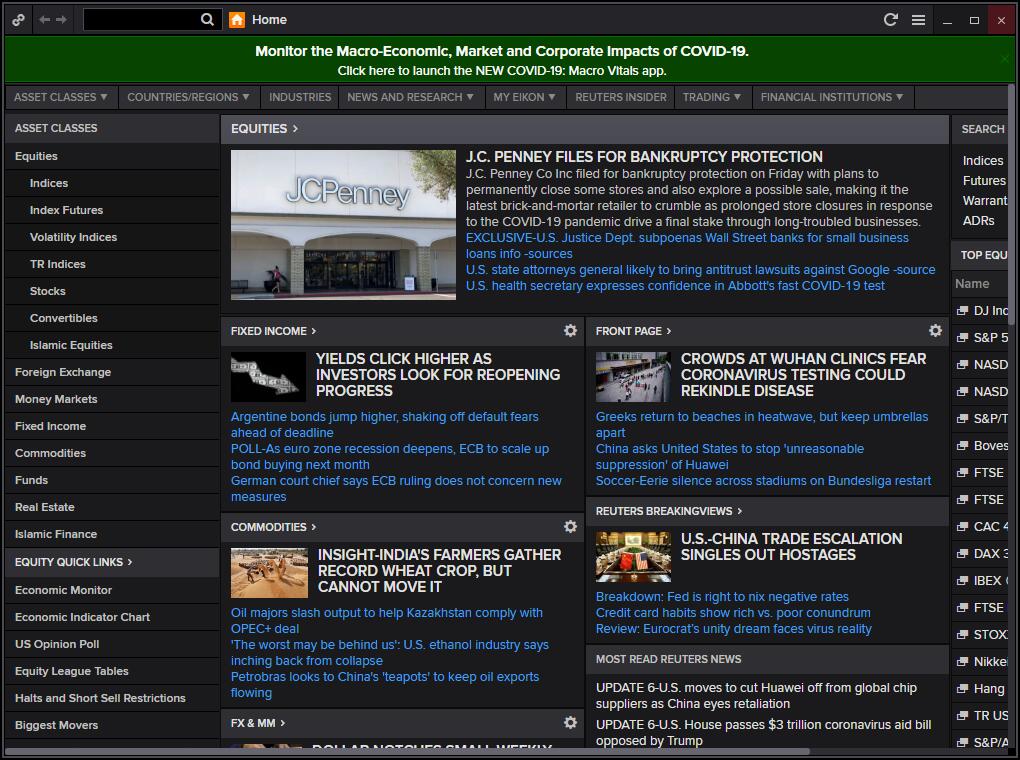The width and height of the screenshot is (1020, 760).
Task: Open Argentine bonds jump higher story
Action: [x=384, y=425]
